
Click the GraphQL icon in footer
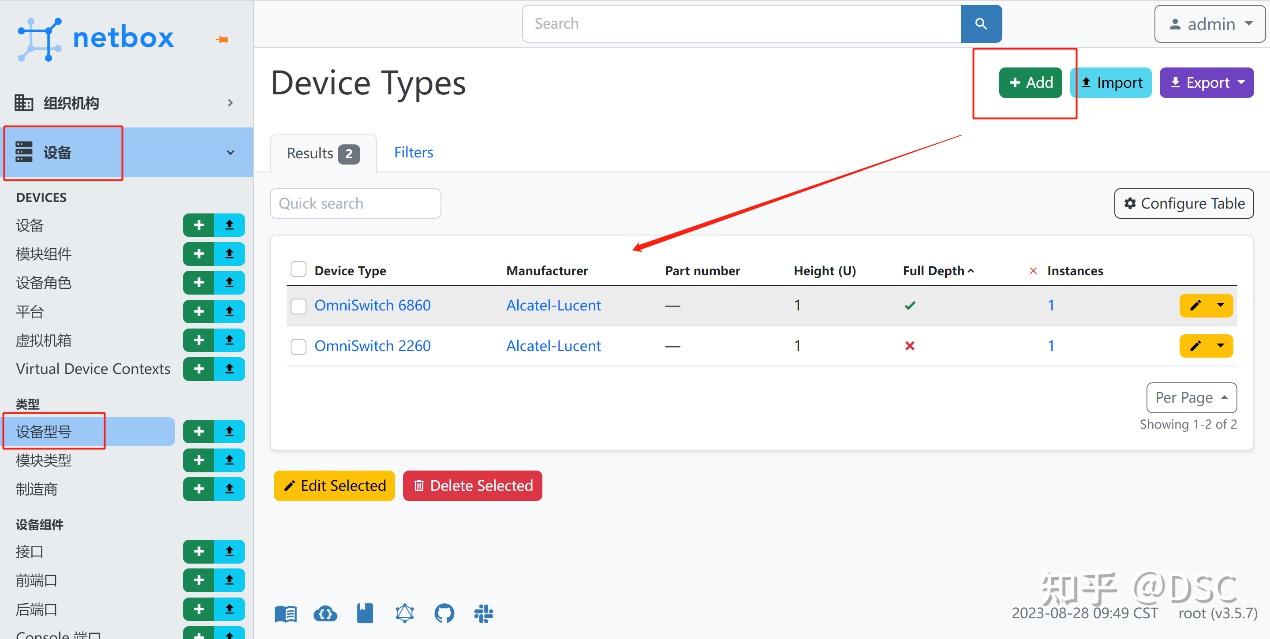[x=405, y=613]
